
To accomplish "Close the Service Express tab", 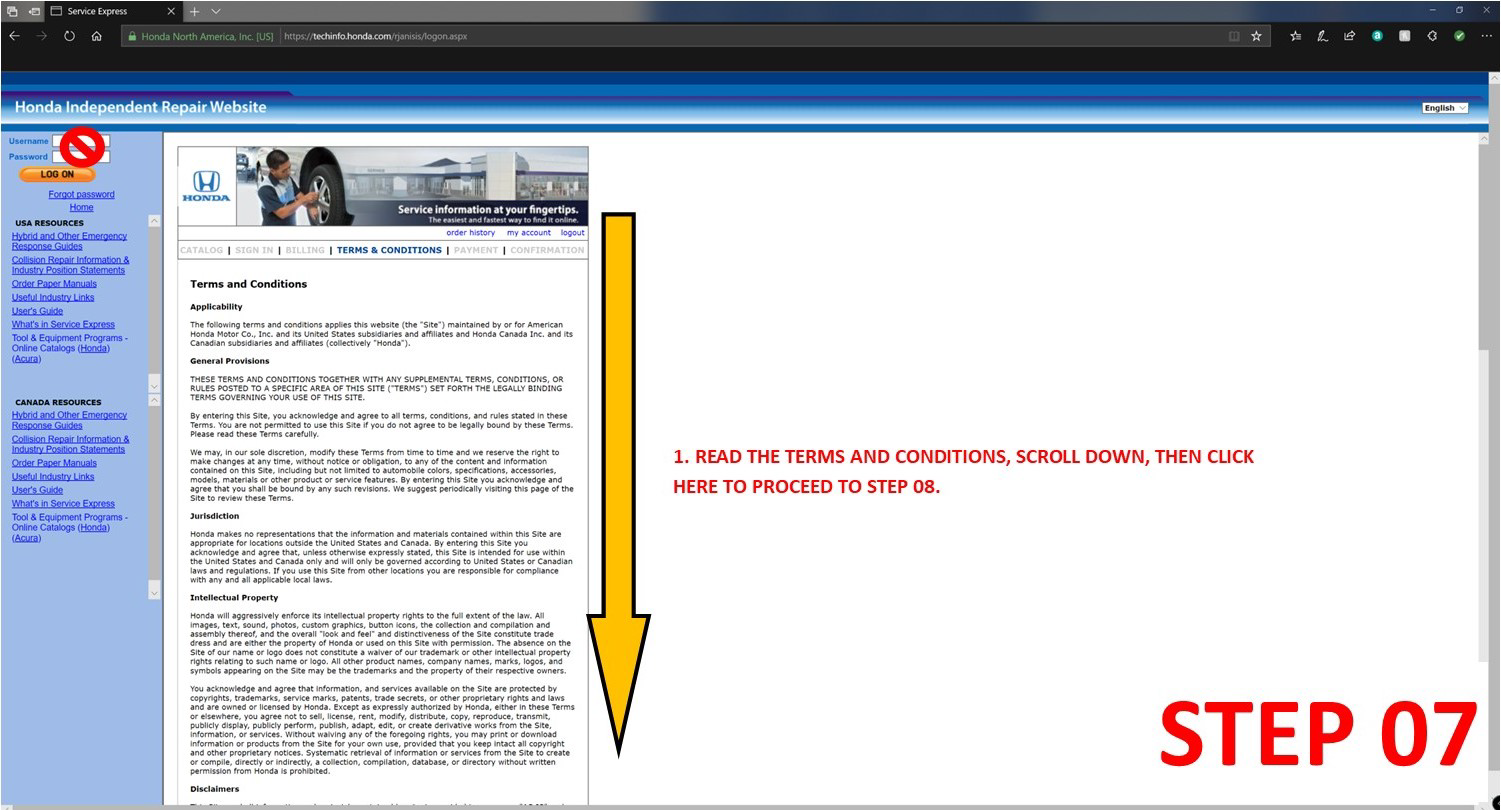I will tap(171, 11).
